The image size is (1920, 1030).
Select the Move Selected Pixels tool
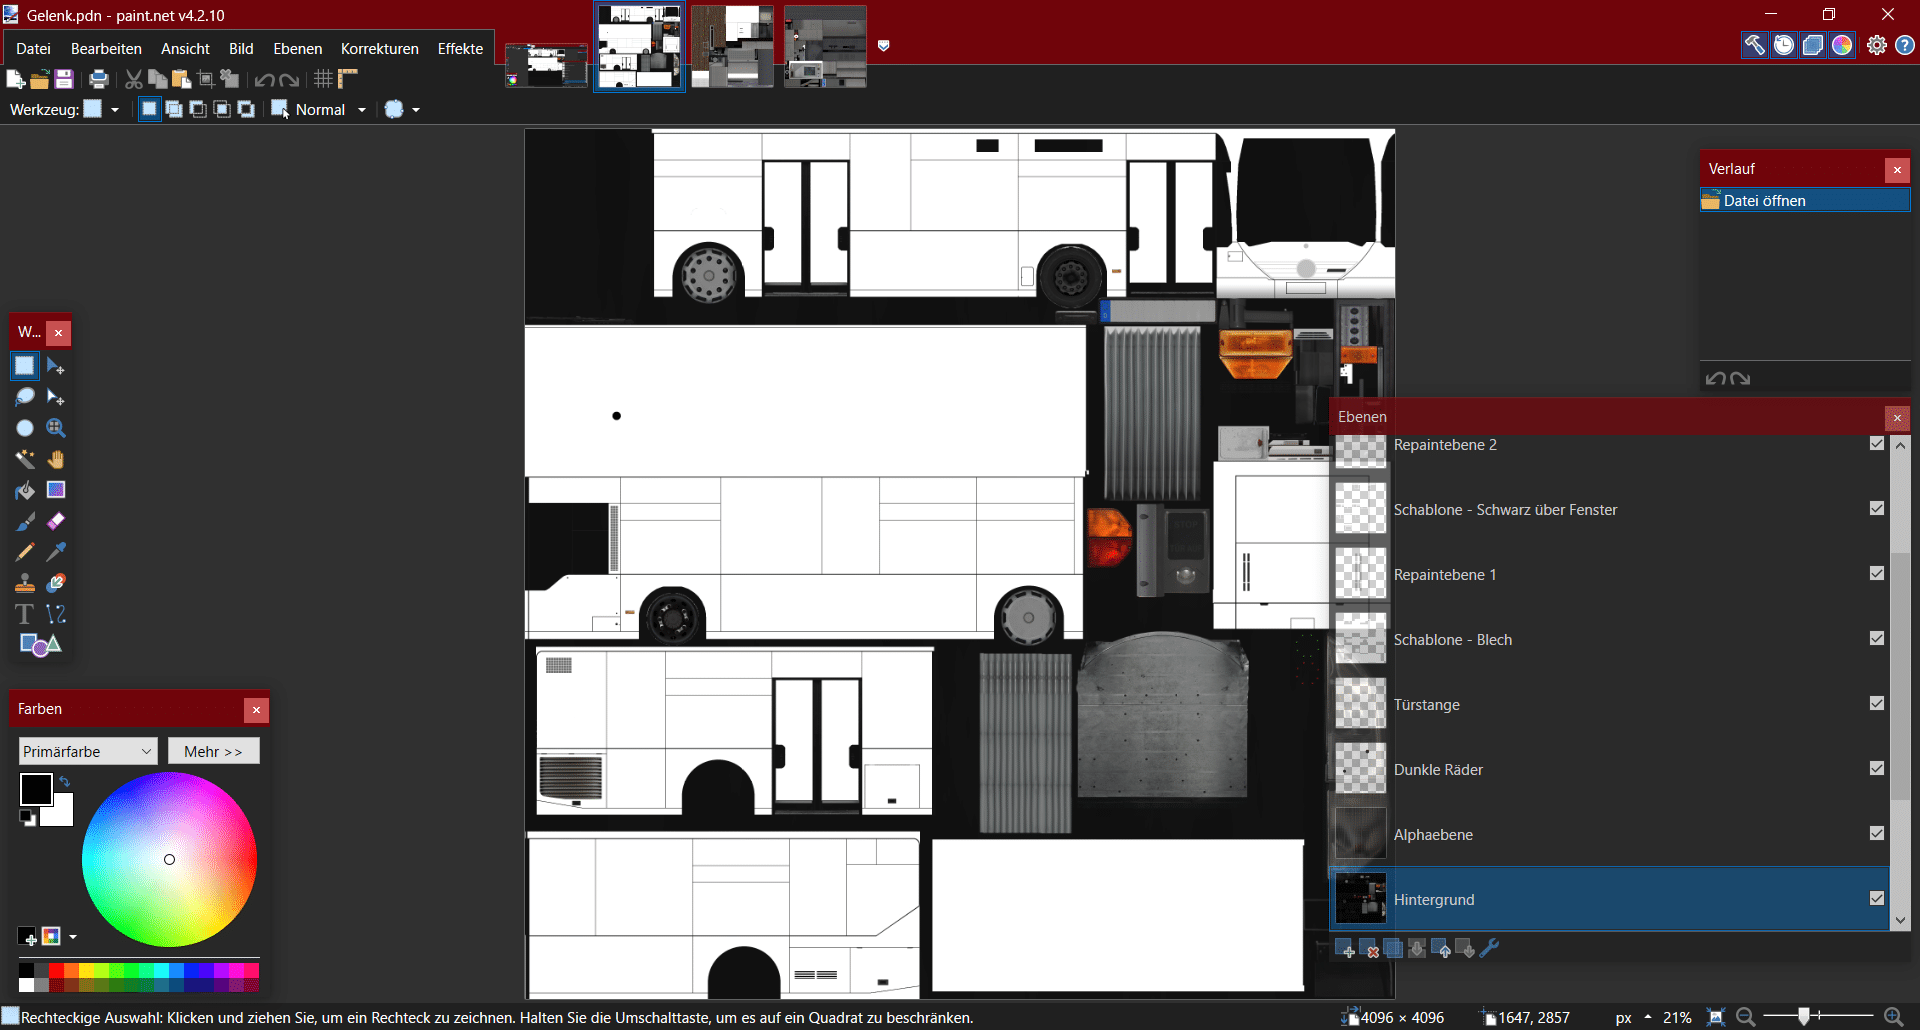(x=56, y=366)
